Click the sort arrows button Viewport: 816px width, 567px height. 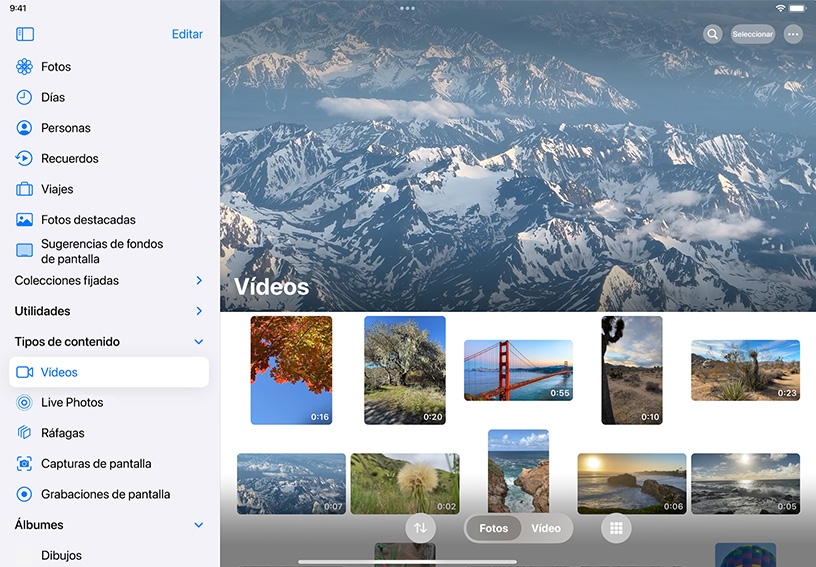point(420,528)
